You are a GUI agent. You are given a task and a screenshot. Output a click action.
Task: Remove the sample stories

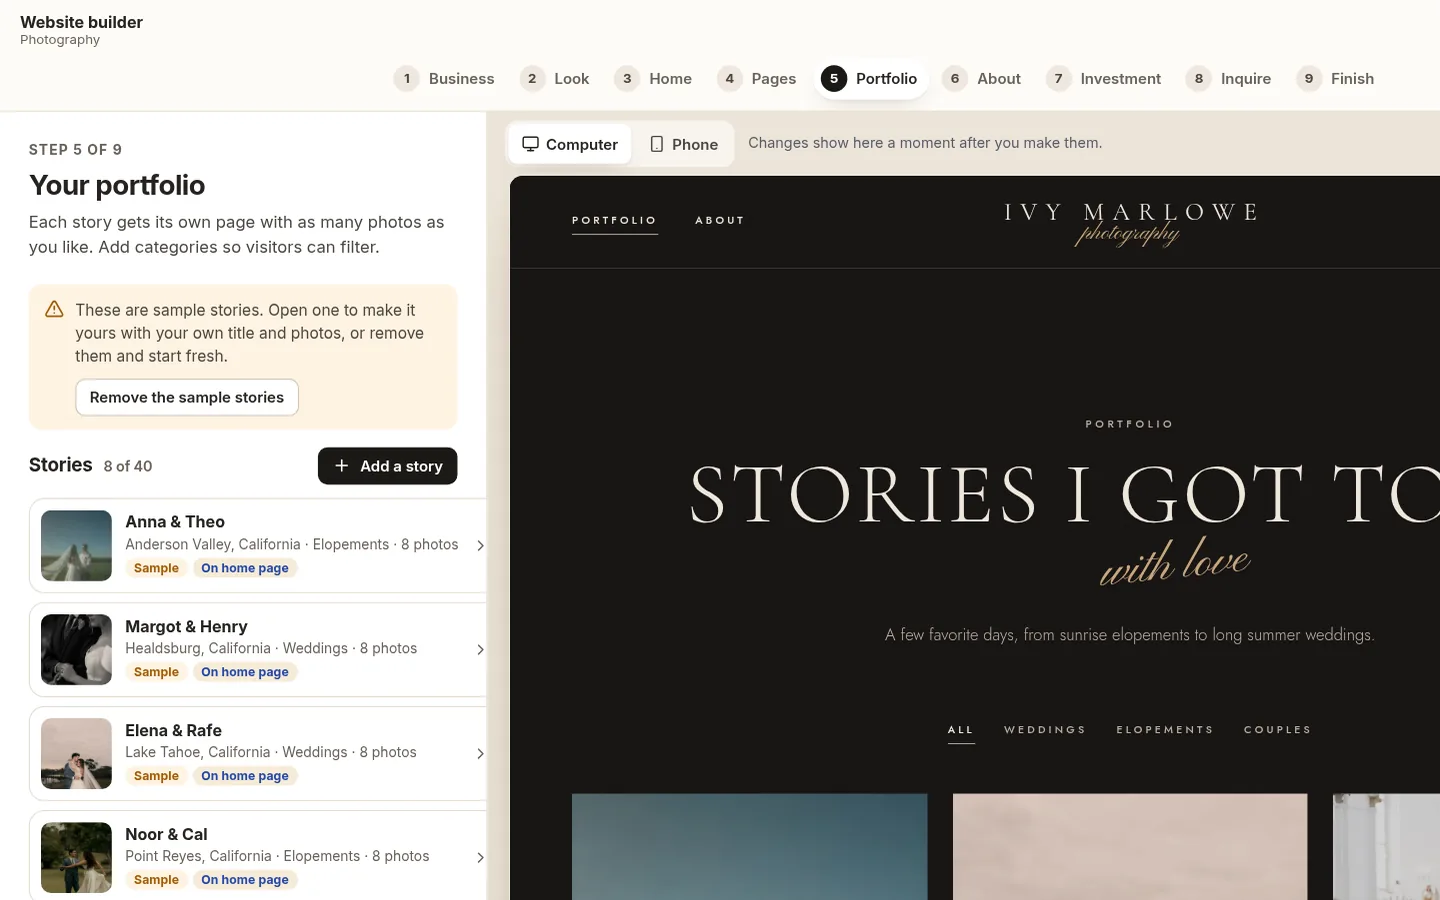point(187,397)
